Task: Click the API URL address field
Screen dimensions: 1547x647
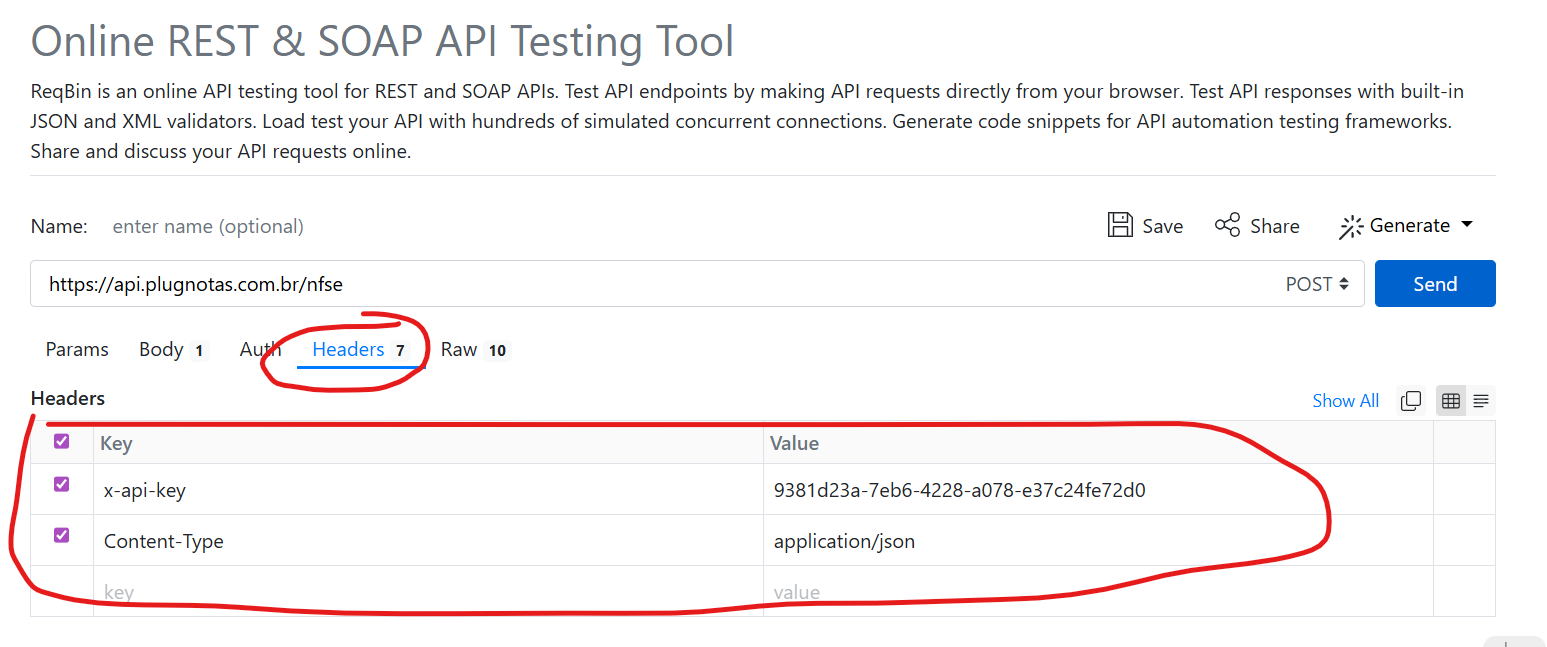Action: pyautogui.click(x=650, y=284)
